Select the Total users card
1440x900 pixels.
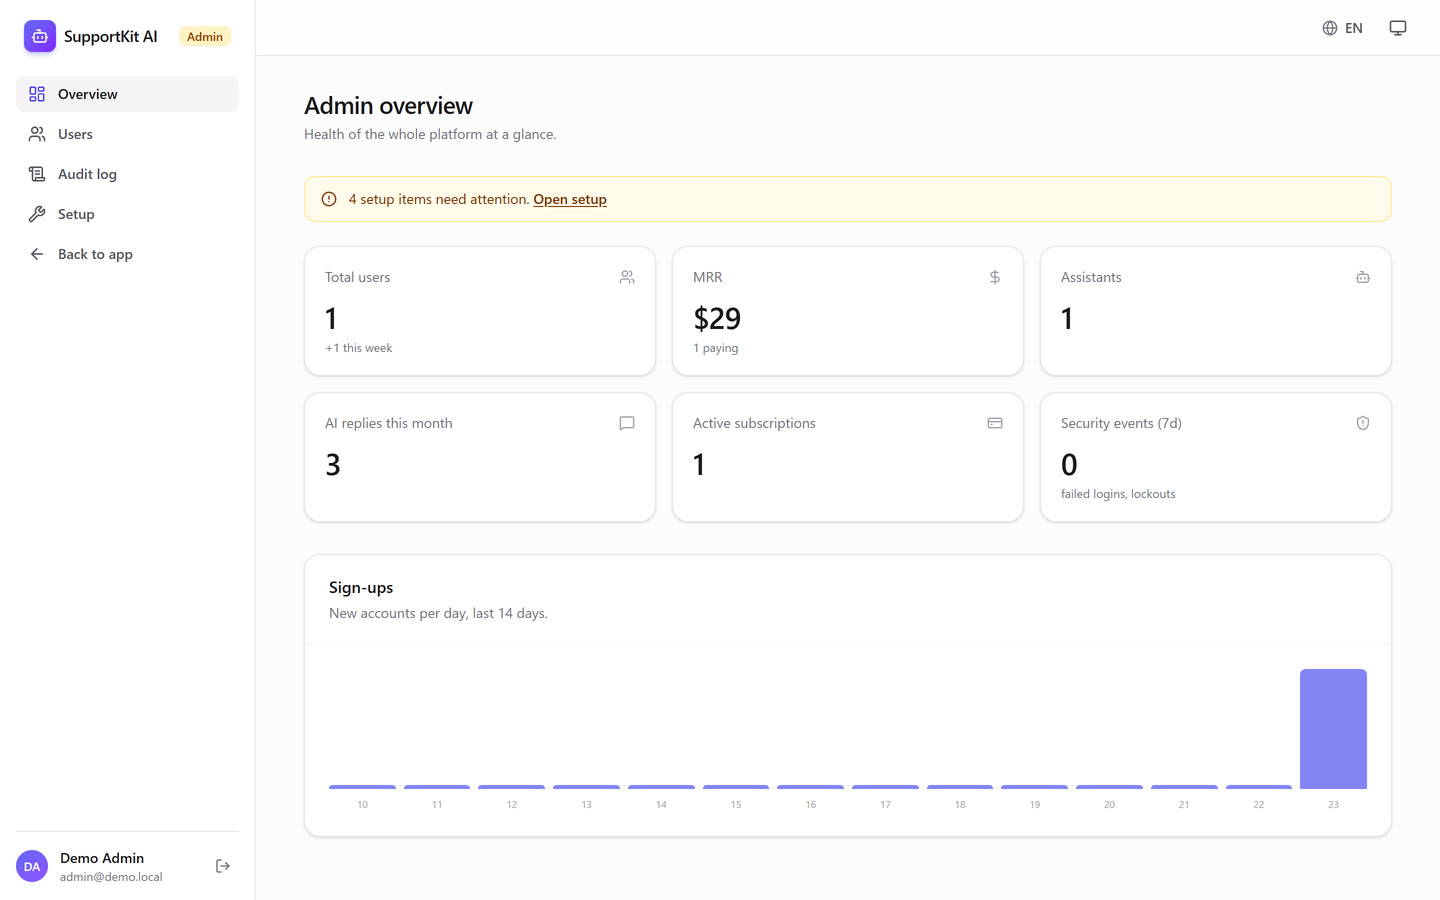480,311
